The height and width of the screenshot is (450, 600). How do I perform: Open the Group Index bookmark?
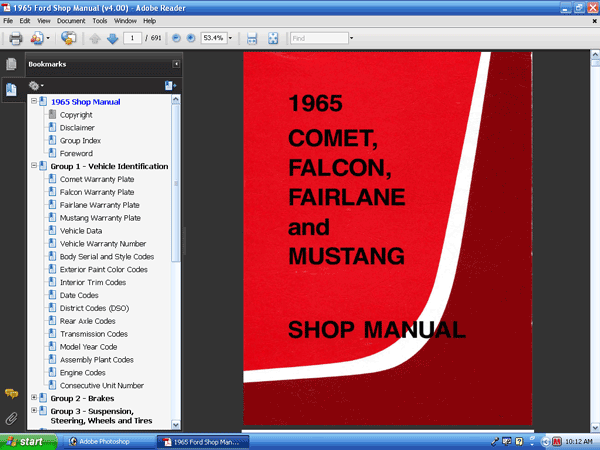click(80, 141)
